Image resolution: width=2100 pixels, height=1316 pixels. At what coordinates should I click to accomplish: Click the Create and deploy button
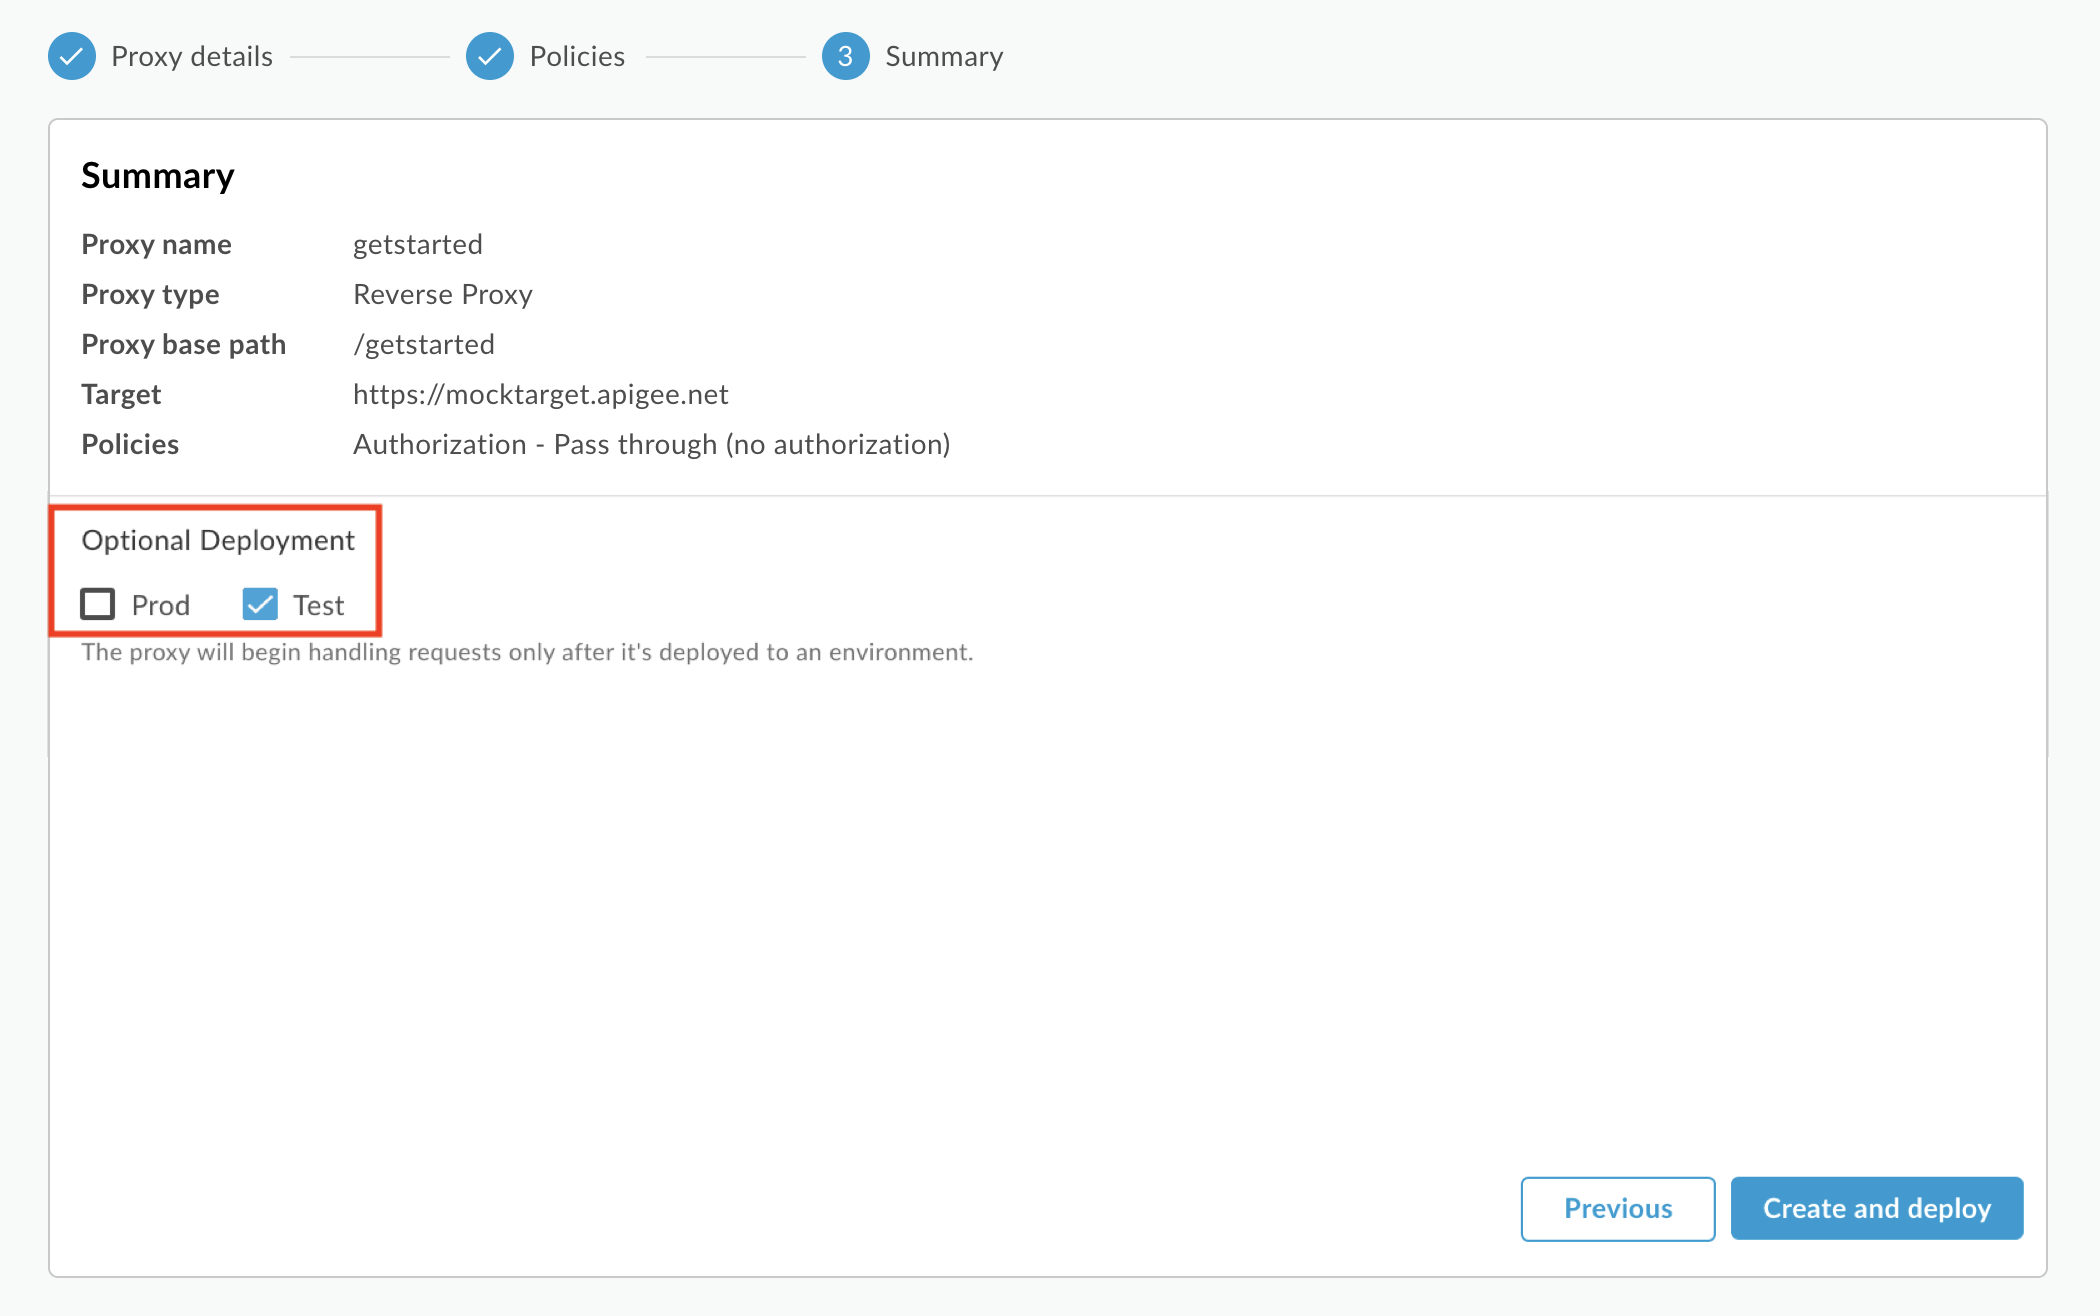[x=1877, y=1208]
